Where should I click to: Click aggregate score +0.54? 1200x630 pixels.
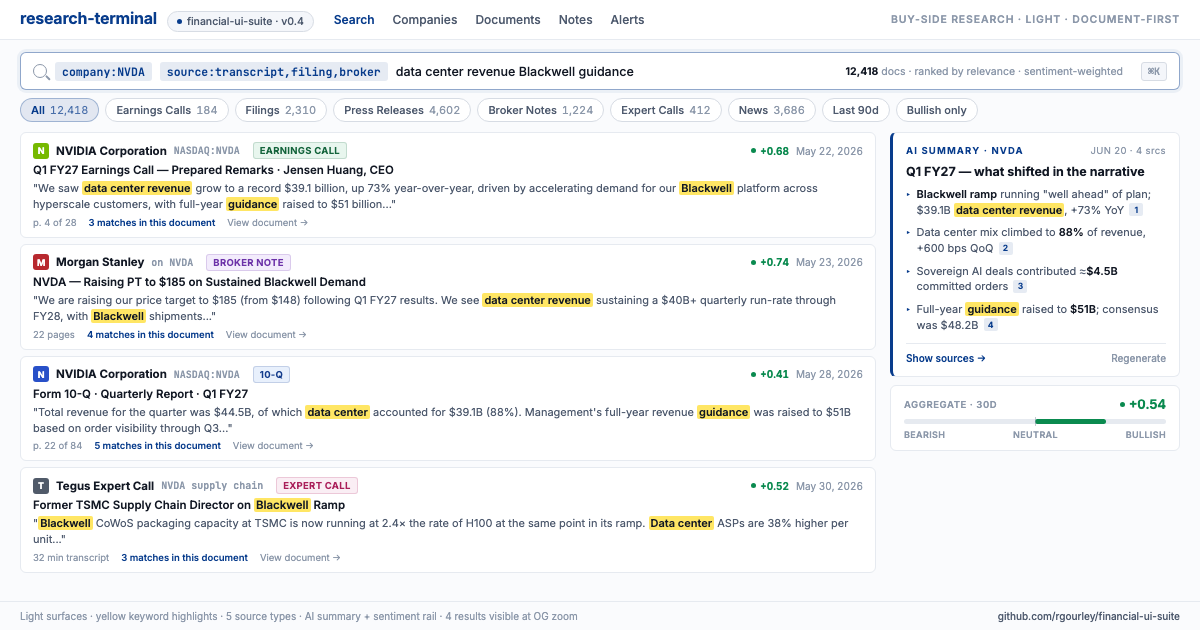[1143, 404]
